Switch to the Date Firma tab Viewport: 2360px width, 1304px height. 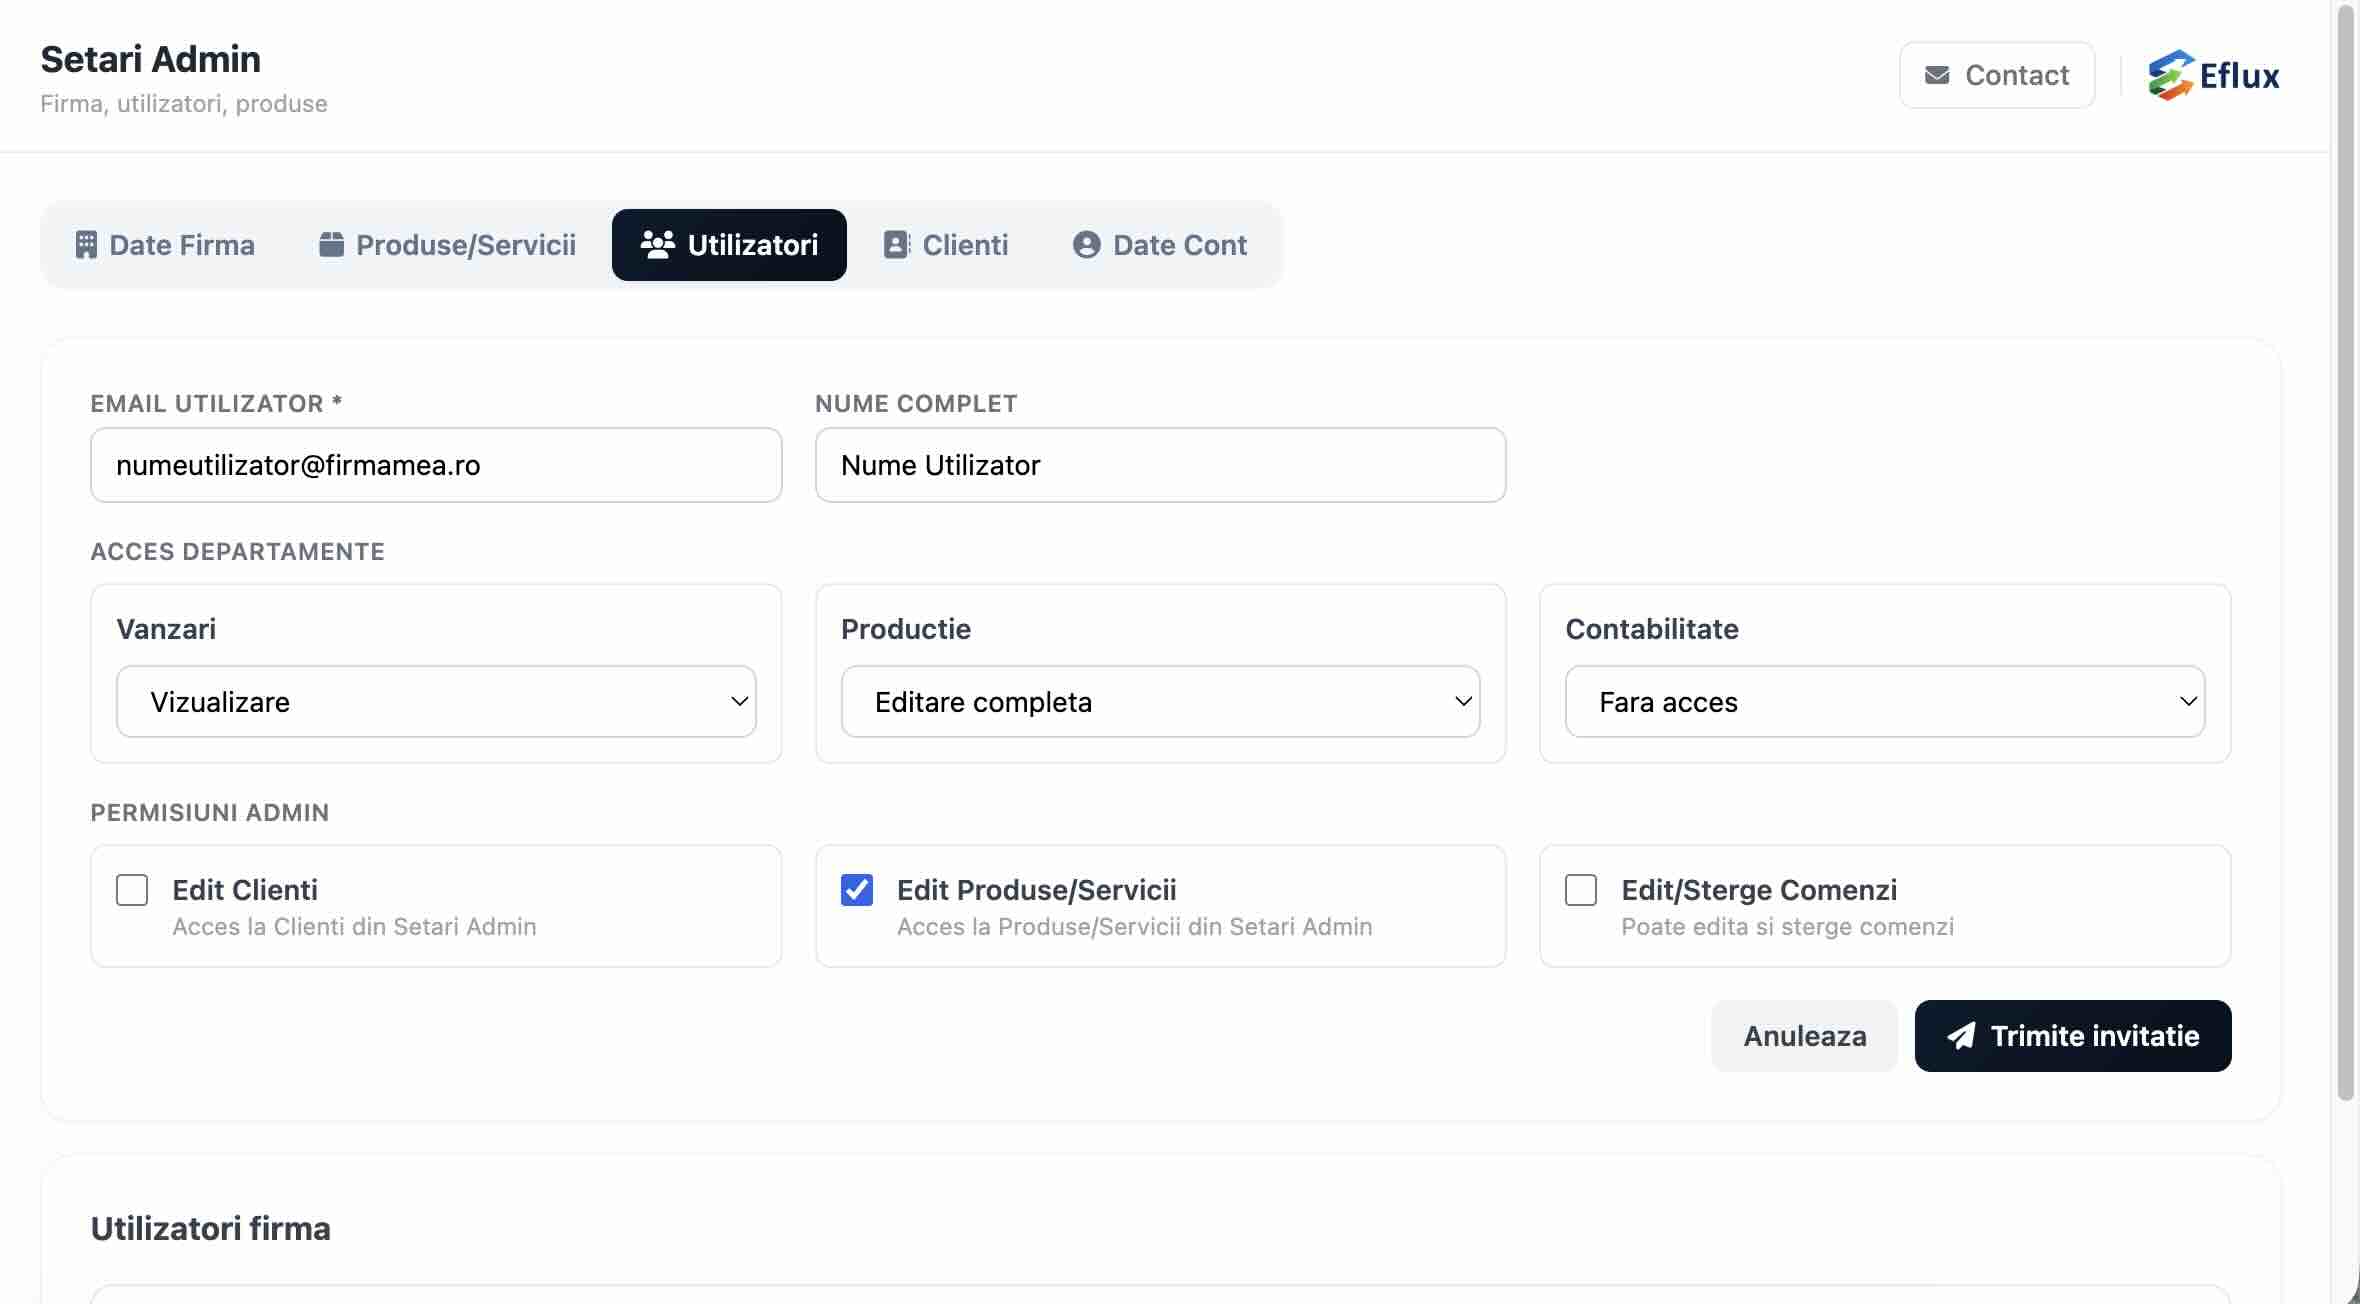tap(165, 245)
